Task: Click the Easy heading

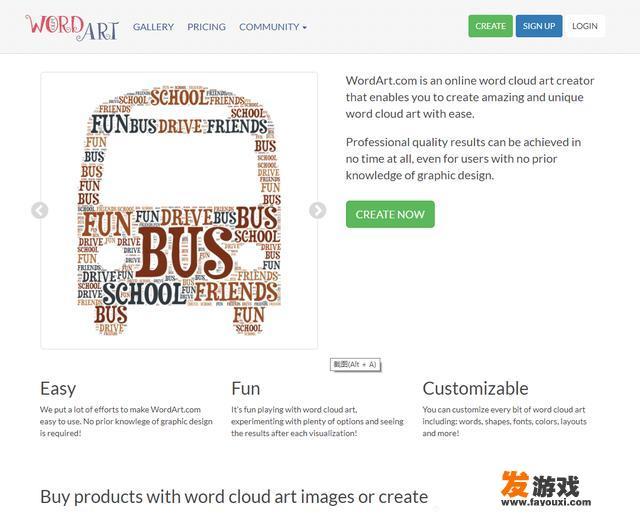Action: click(x=58, y=389)
